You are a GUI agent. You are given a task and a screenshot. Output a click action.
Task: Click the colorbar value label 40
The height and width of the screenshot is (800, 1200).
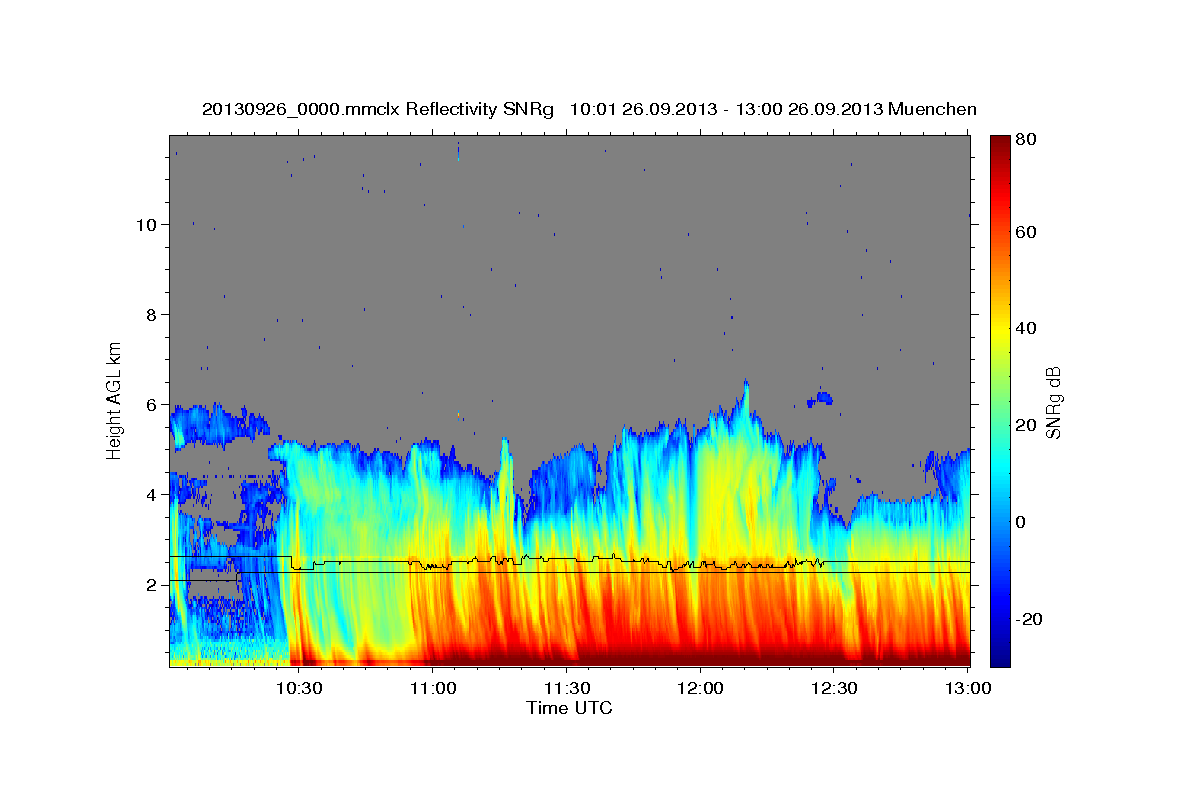click(x=1027, y=328)
